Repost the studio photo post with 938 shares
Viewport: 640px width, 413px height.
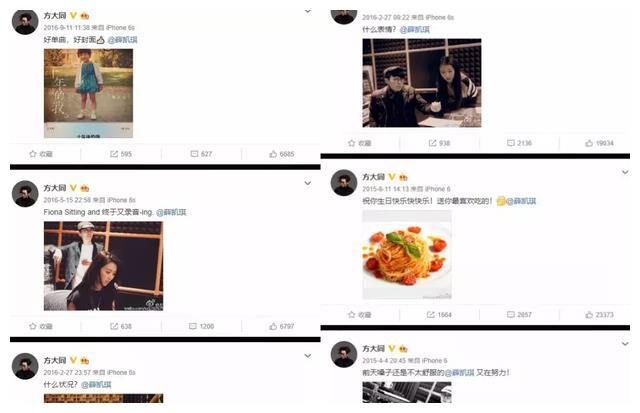tap(439, 143)
